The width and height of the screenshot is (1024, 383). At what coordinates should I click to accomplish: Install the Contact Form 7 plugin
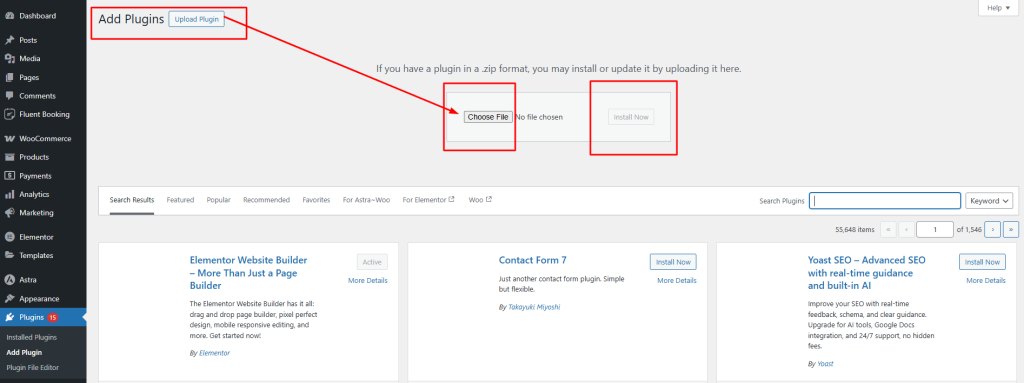click(x=673, y=262)
